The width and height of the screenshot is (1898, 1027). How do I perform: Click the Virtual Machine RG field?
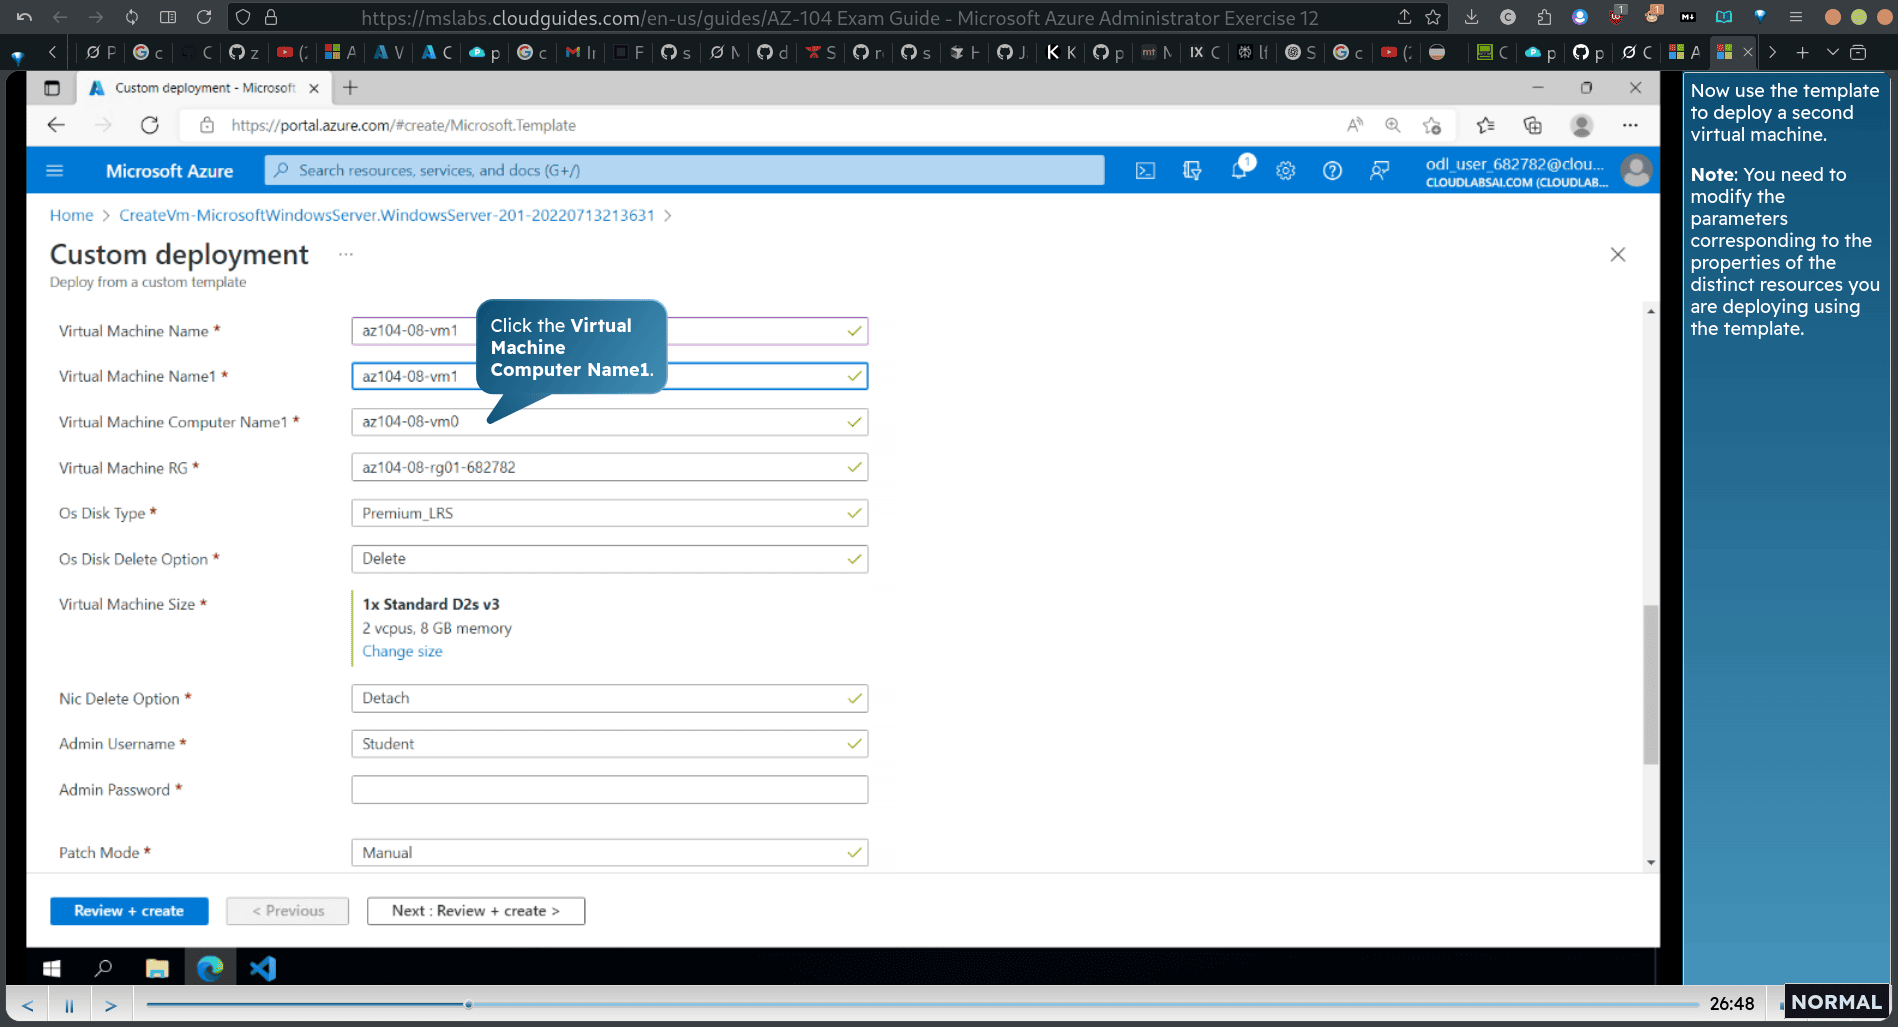[x=610, y=467]
